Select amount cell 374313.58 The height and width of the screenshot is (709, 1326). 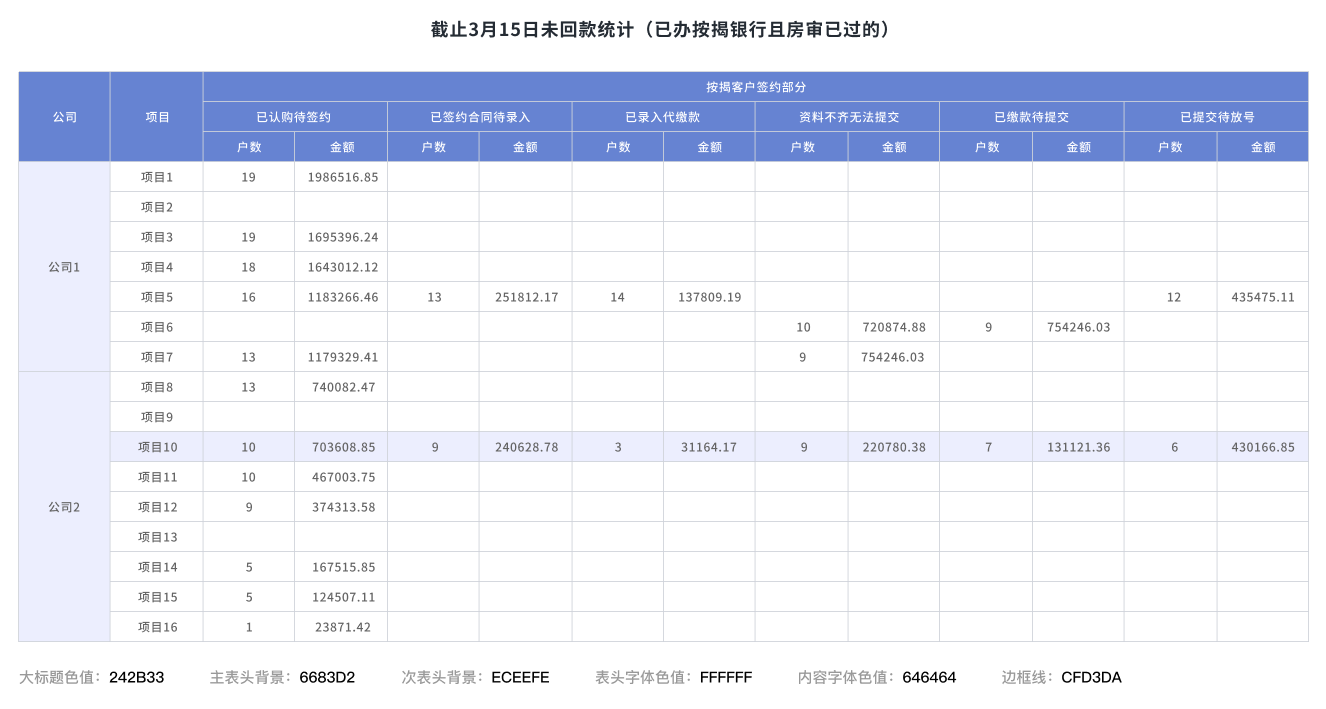(x=341, y=507)
